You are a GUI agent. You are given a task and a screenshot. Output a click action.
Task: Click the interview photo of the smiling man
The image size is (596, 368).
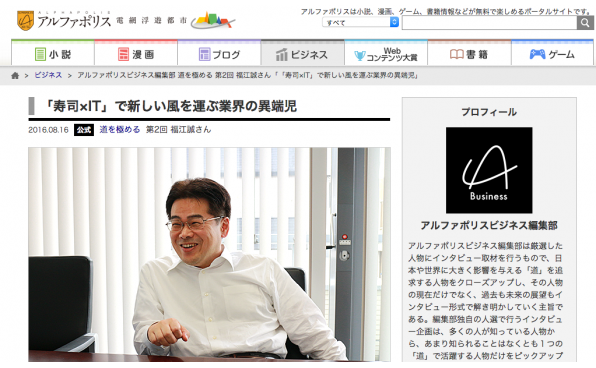(x=209, y=254)
